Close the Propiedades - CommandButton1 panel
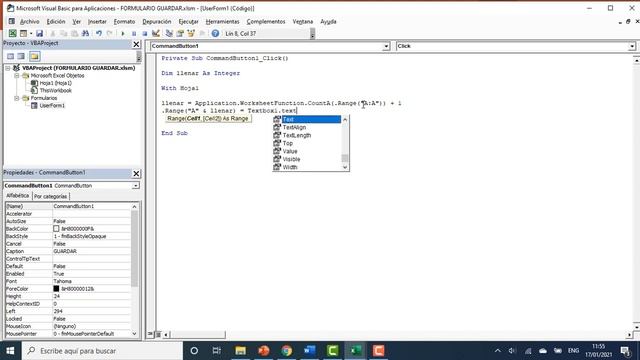The image size is (640, 360). (136, 173)
